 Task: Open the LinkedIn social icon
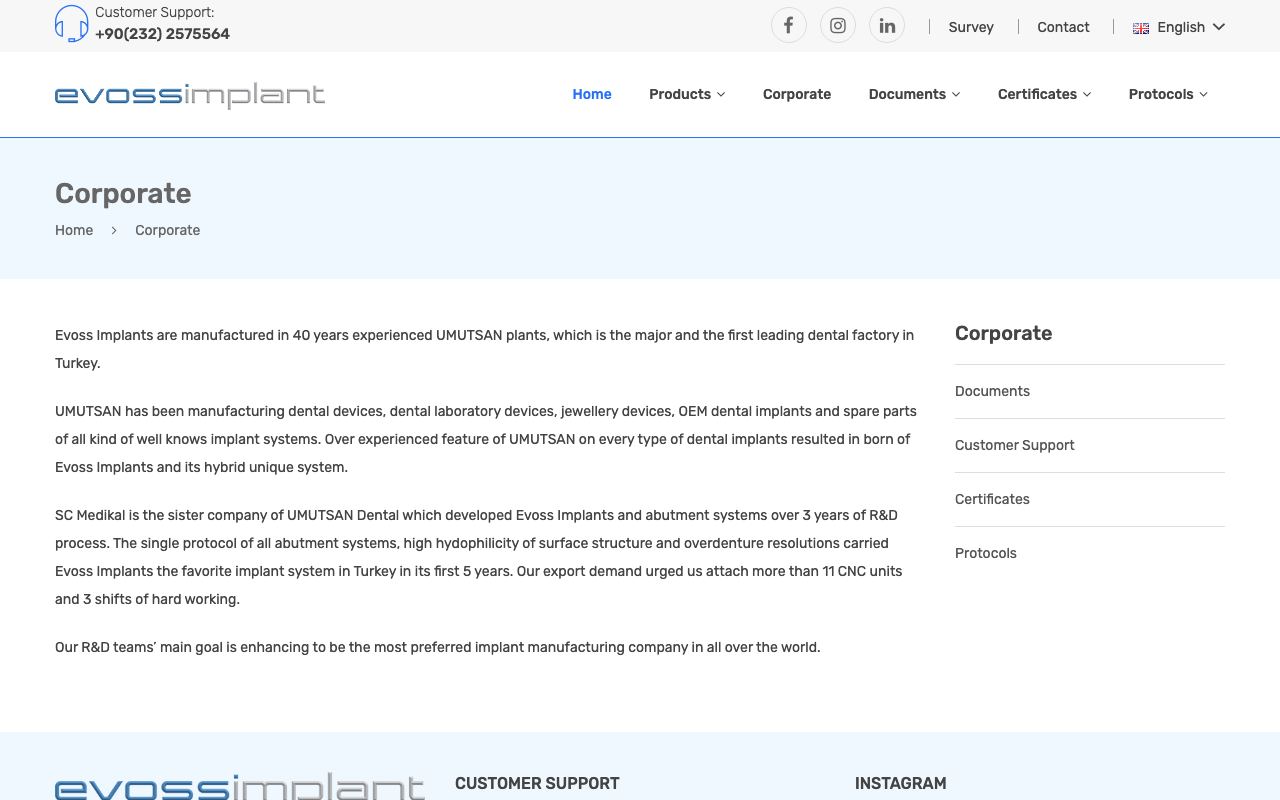pos(887,25)
